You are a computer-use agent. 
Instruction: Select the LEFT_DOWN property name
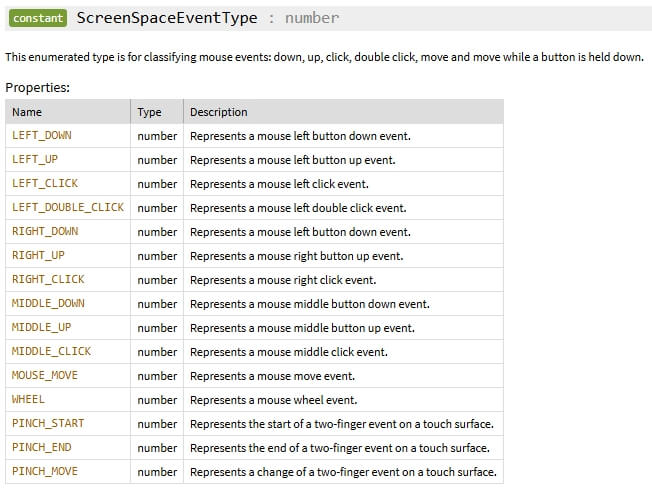(42, 136)
